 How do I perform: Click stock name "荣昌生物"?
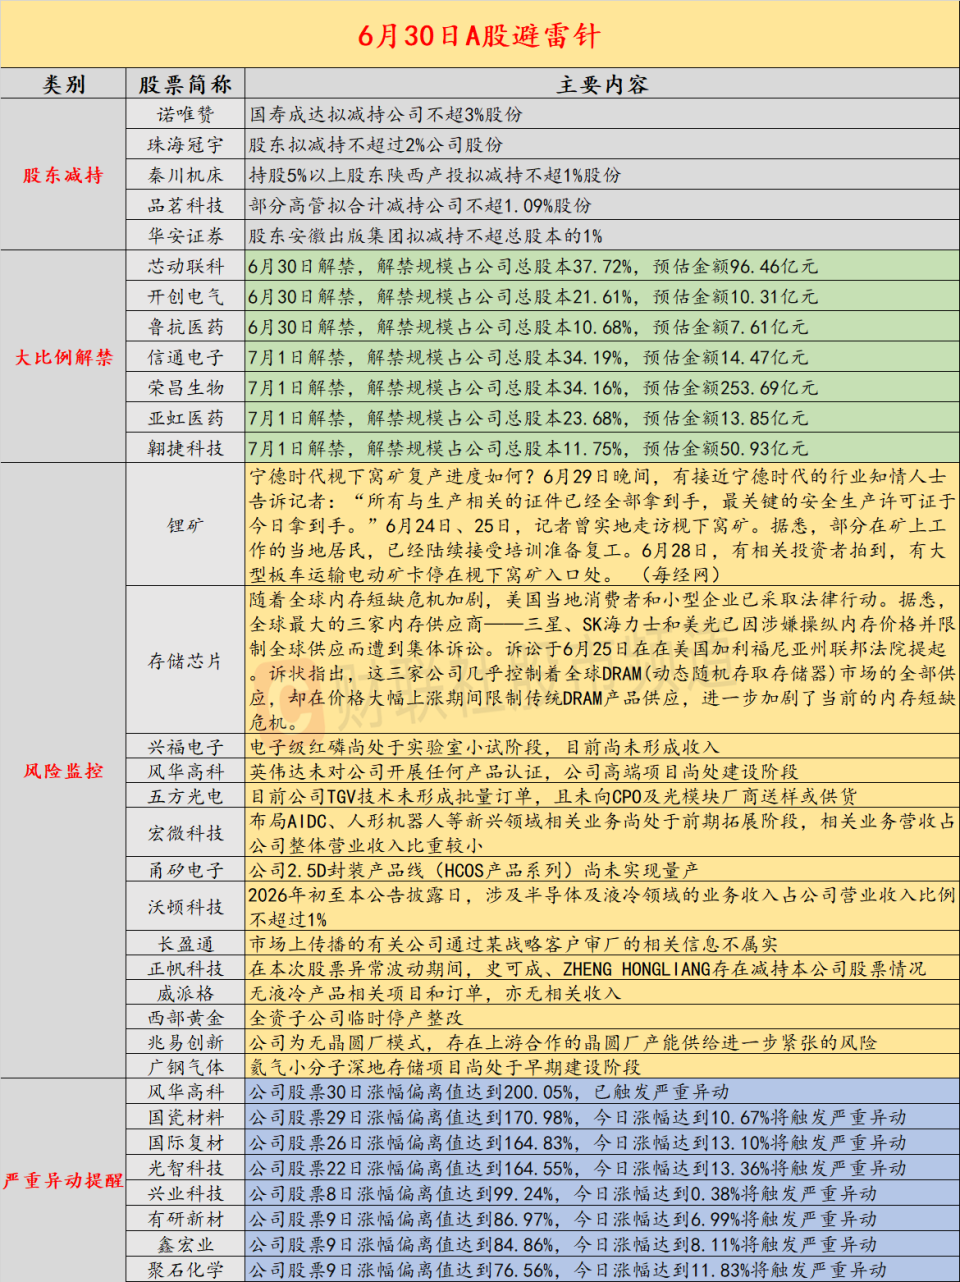click(x=186, y=388)
